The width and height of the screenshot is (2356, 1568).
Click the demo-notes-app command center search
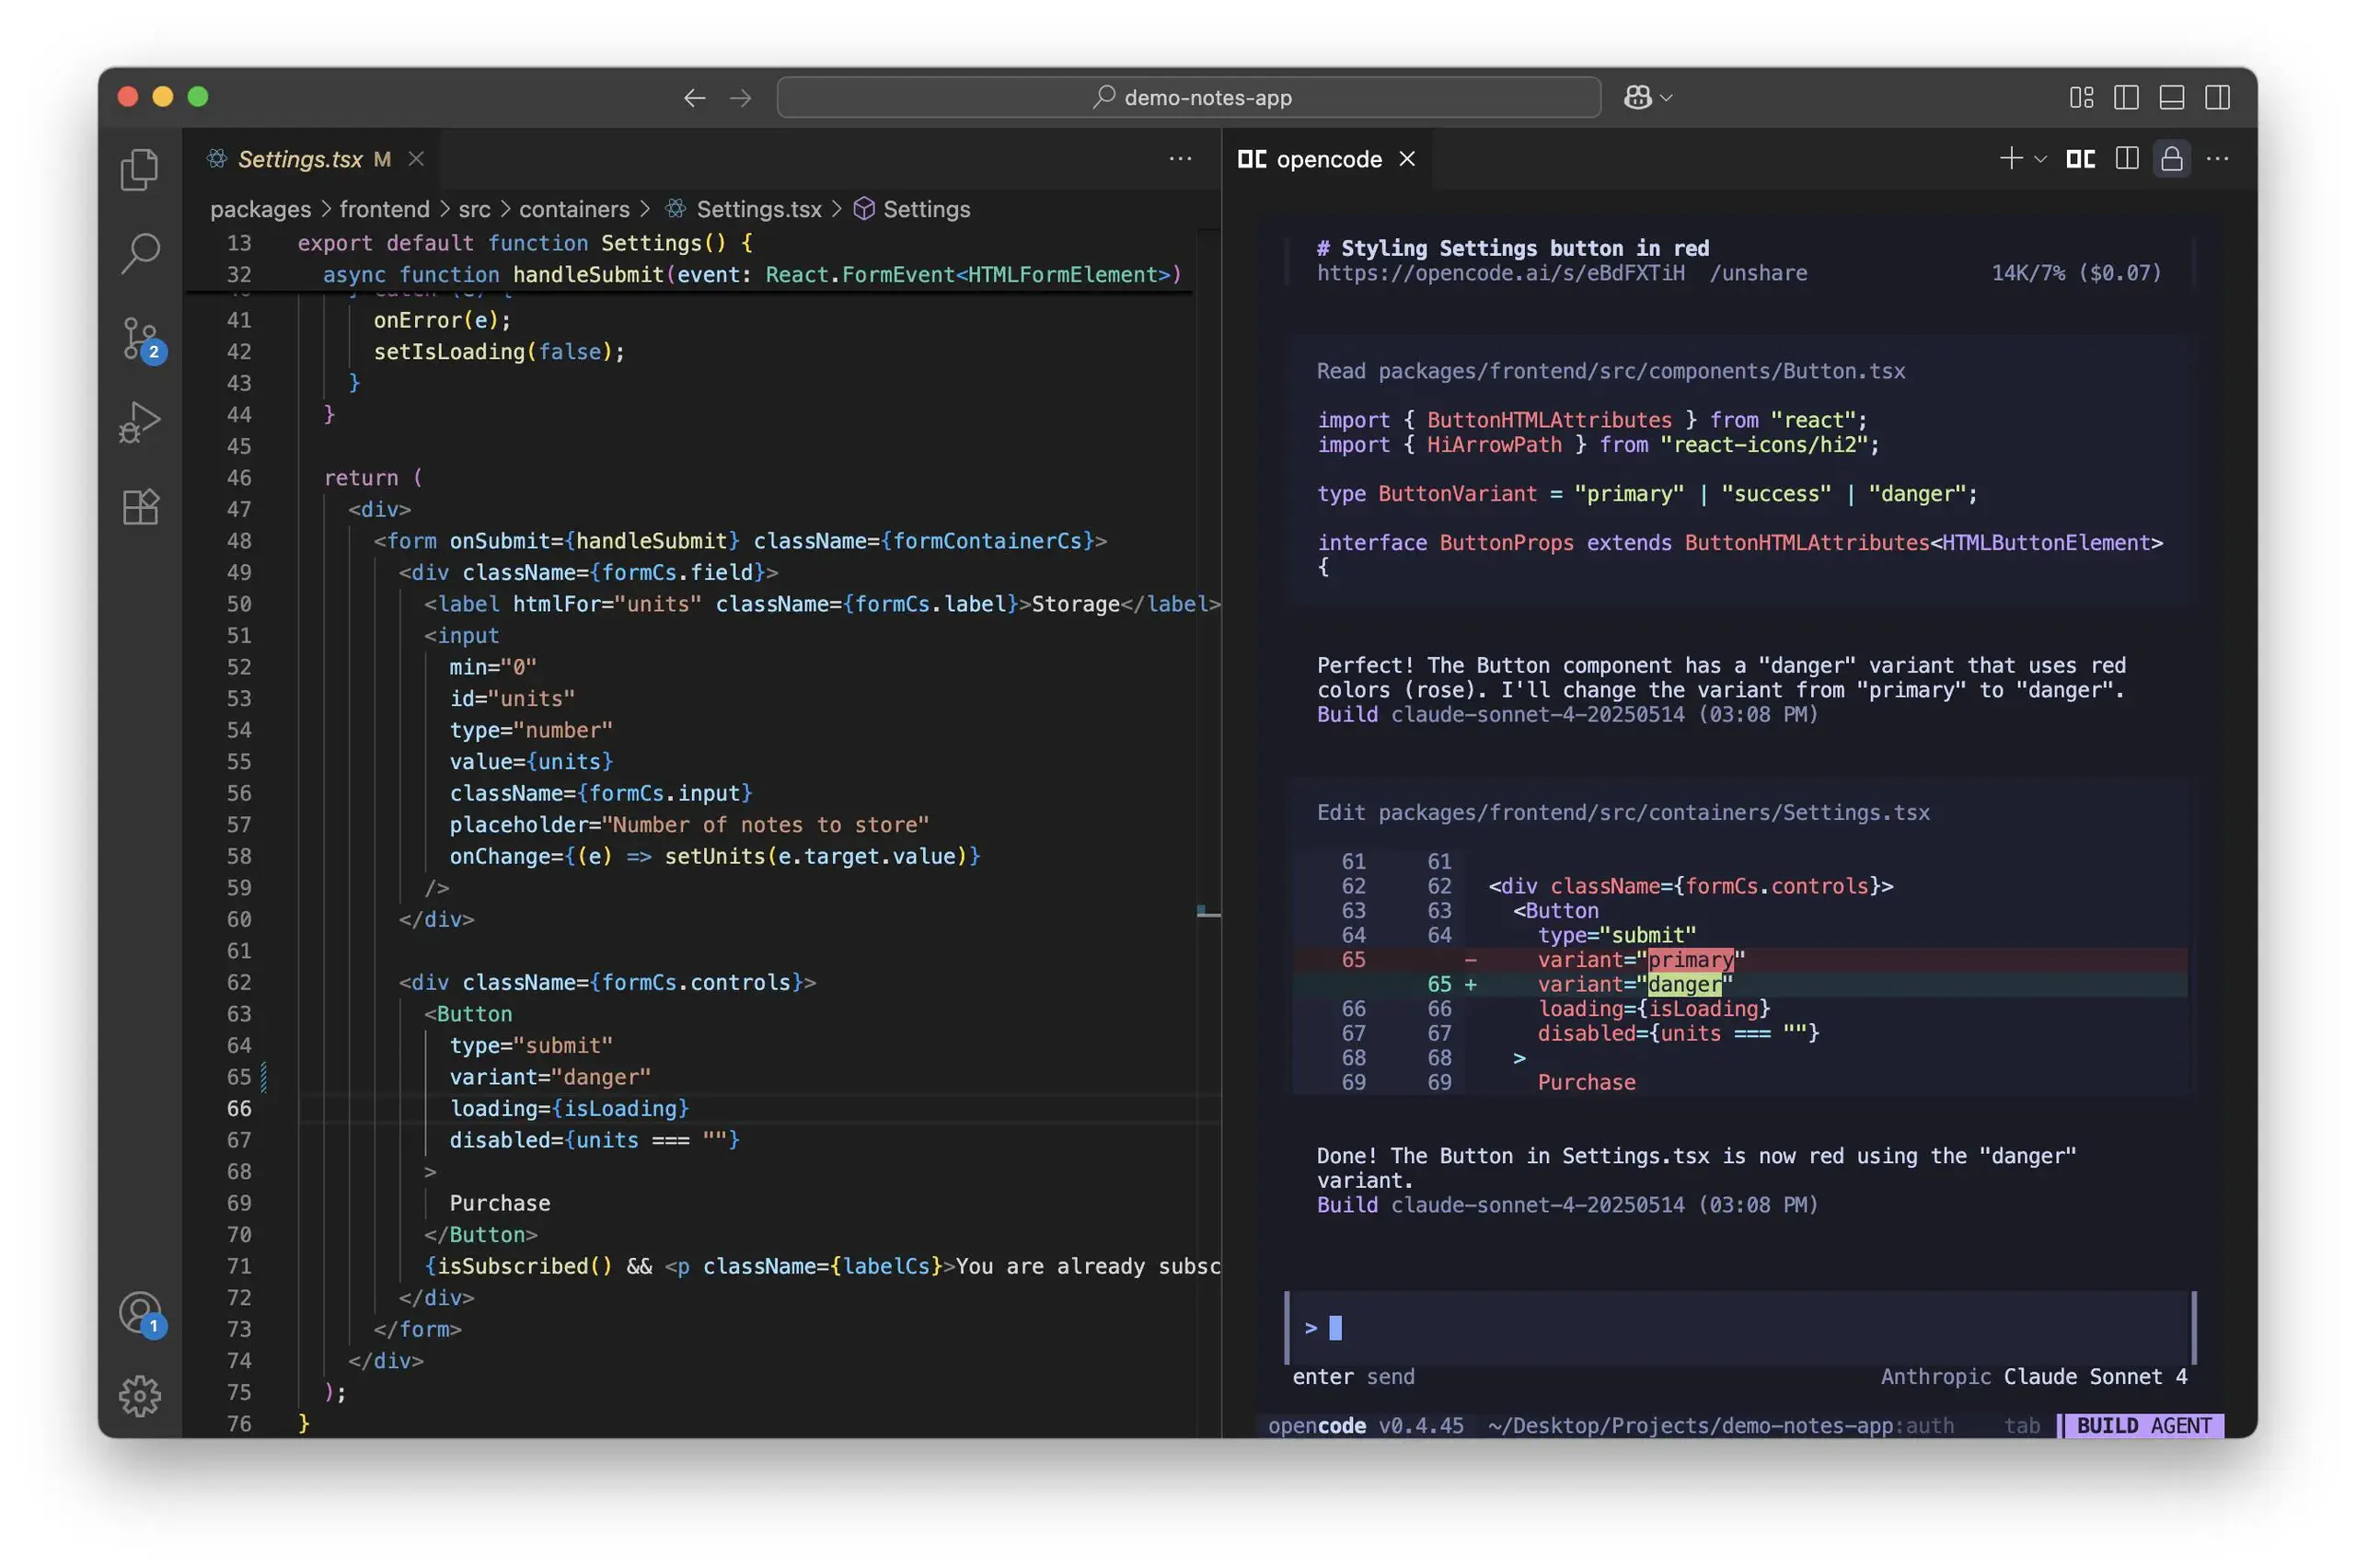click(1188, 97)
